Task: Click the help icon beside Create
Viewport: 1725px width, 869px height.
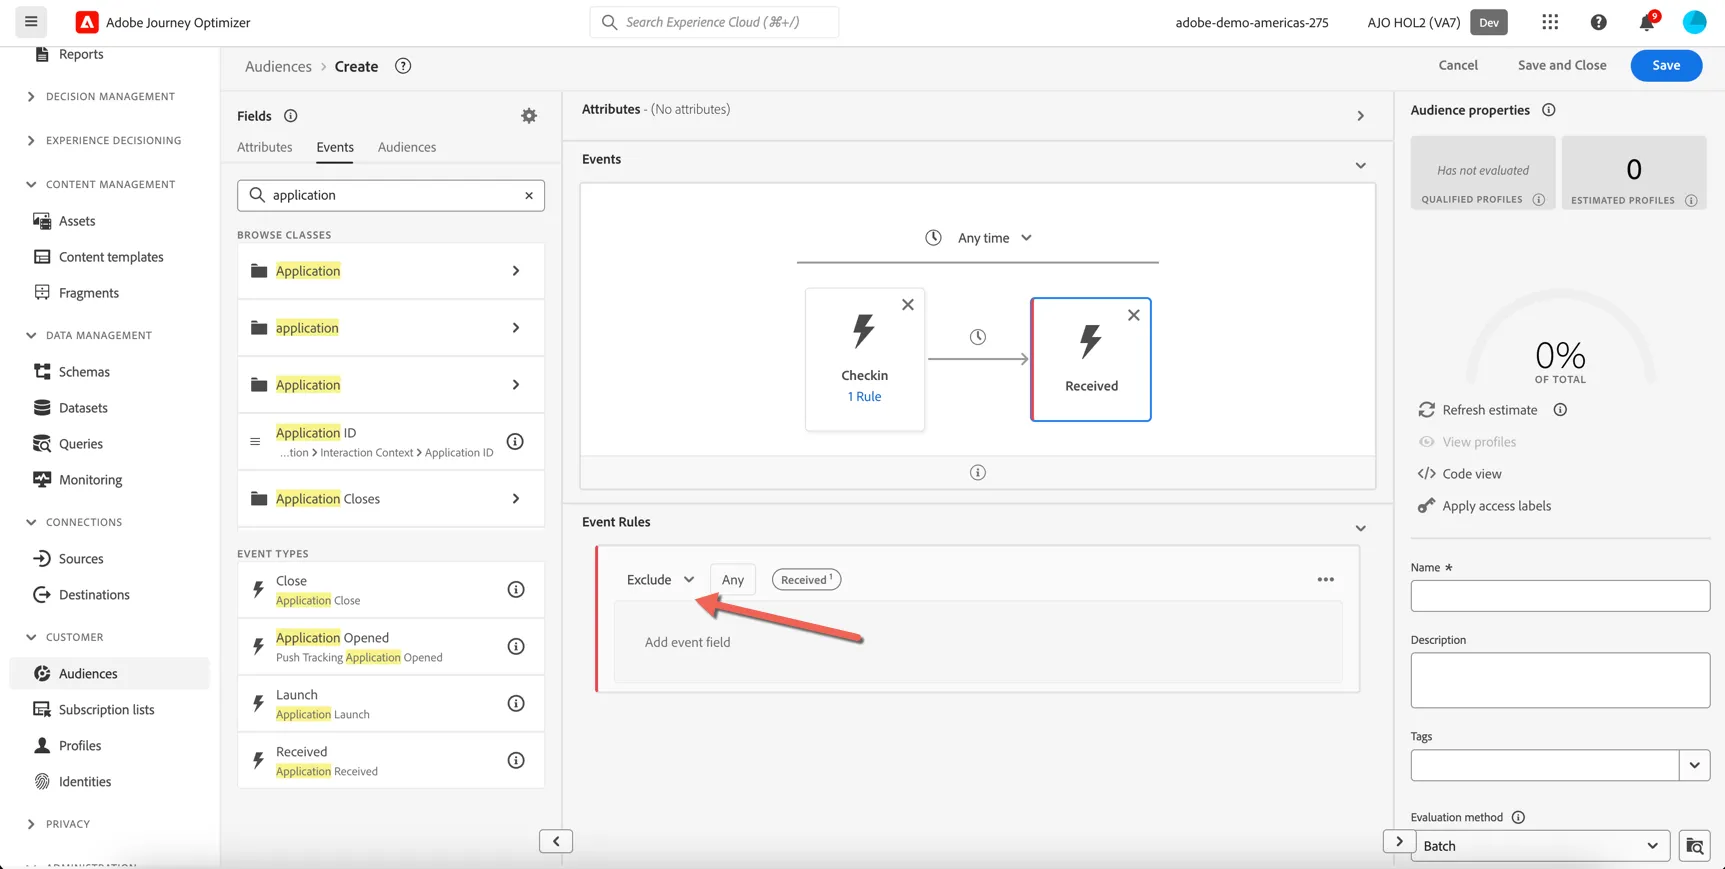Action: 403,66
